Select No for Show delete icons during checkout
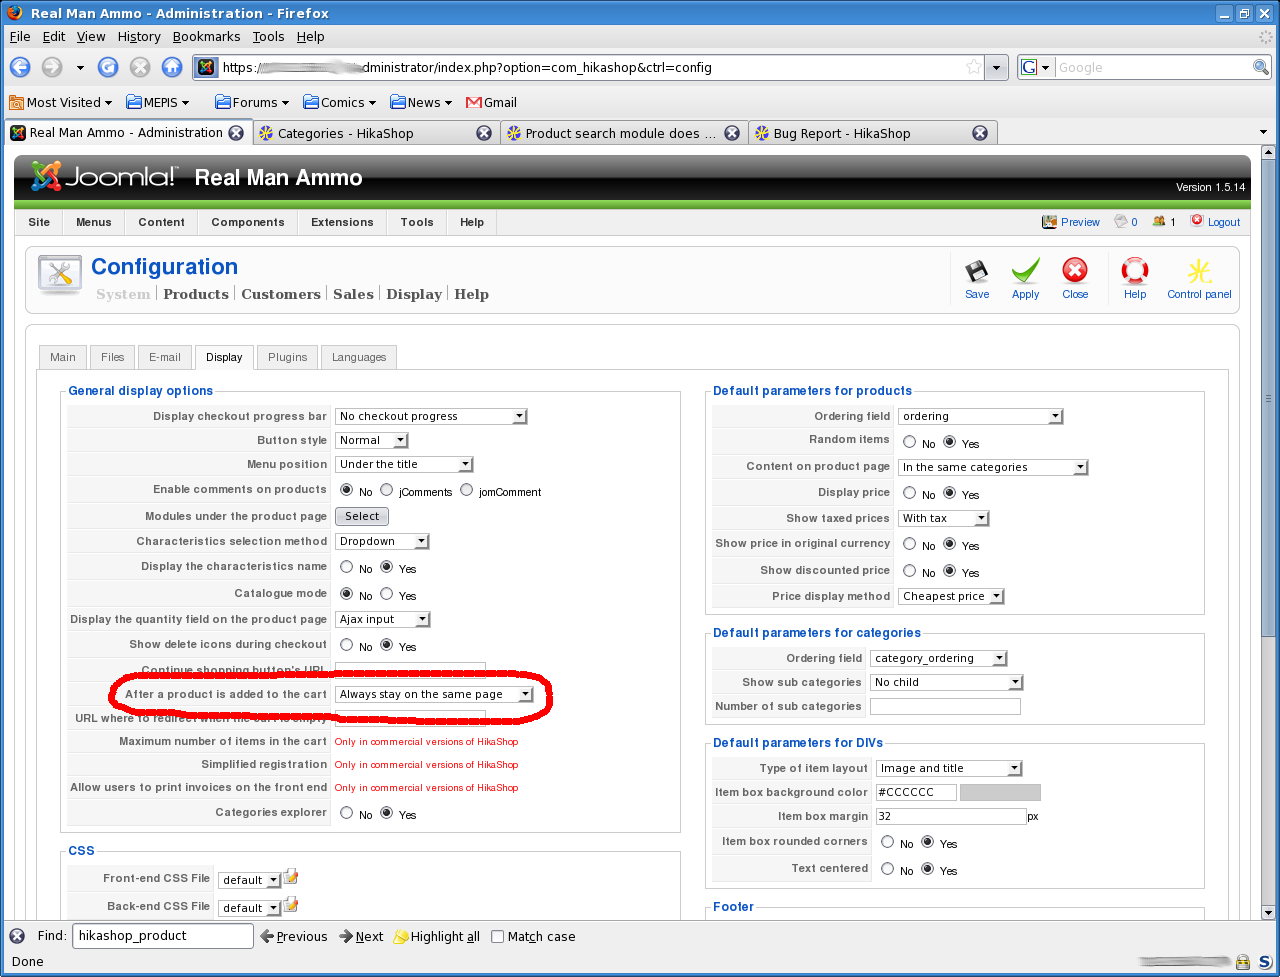 [x=347, y=645]
